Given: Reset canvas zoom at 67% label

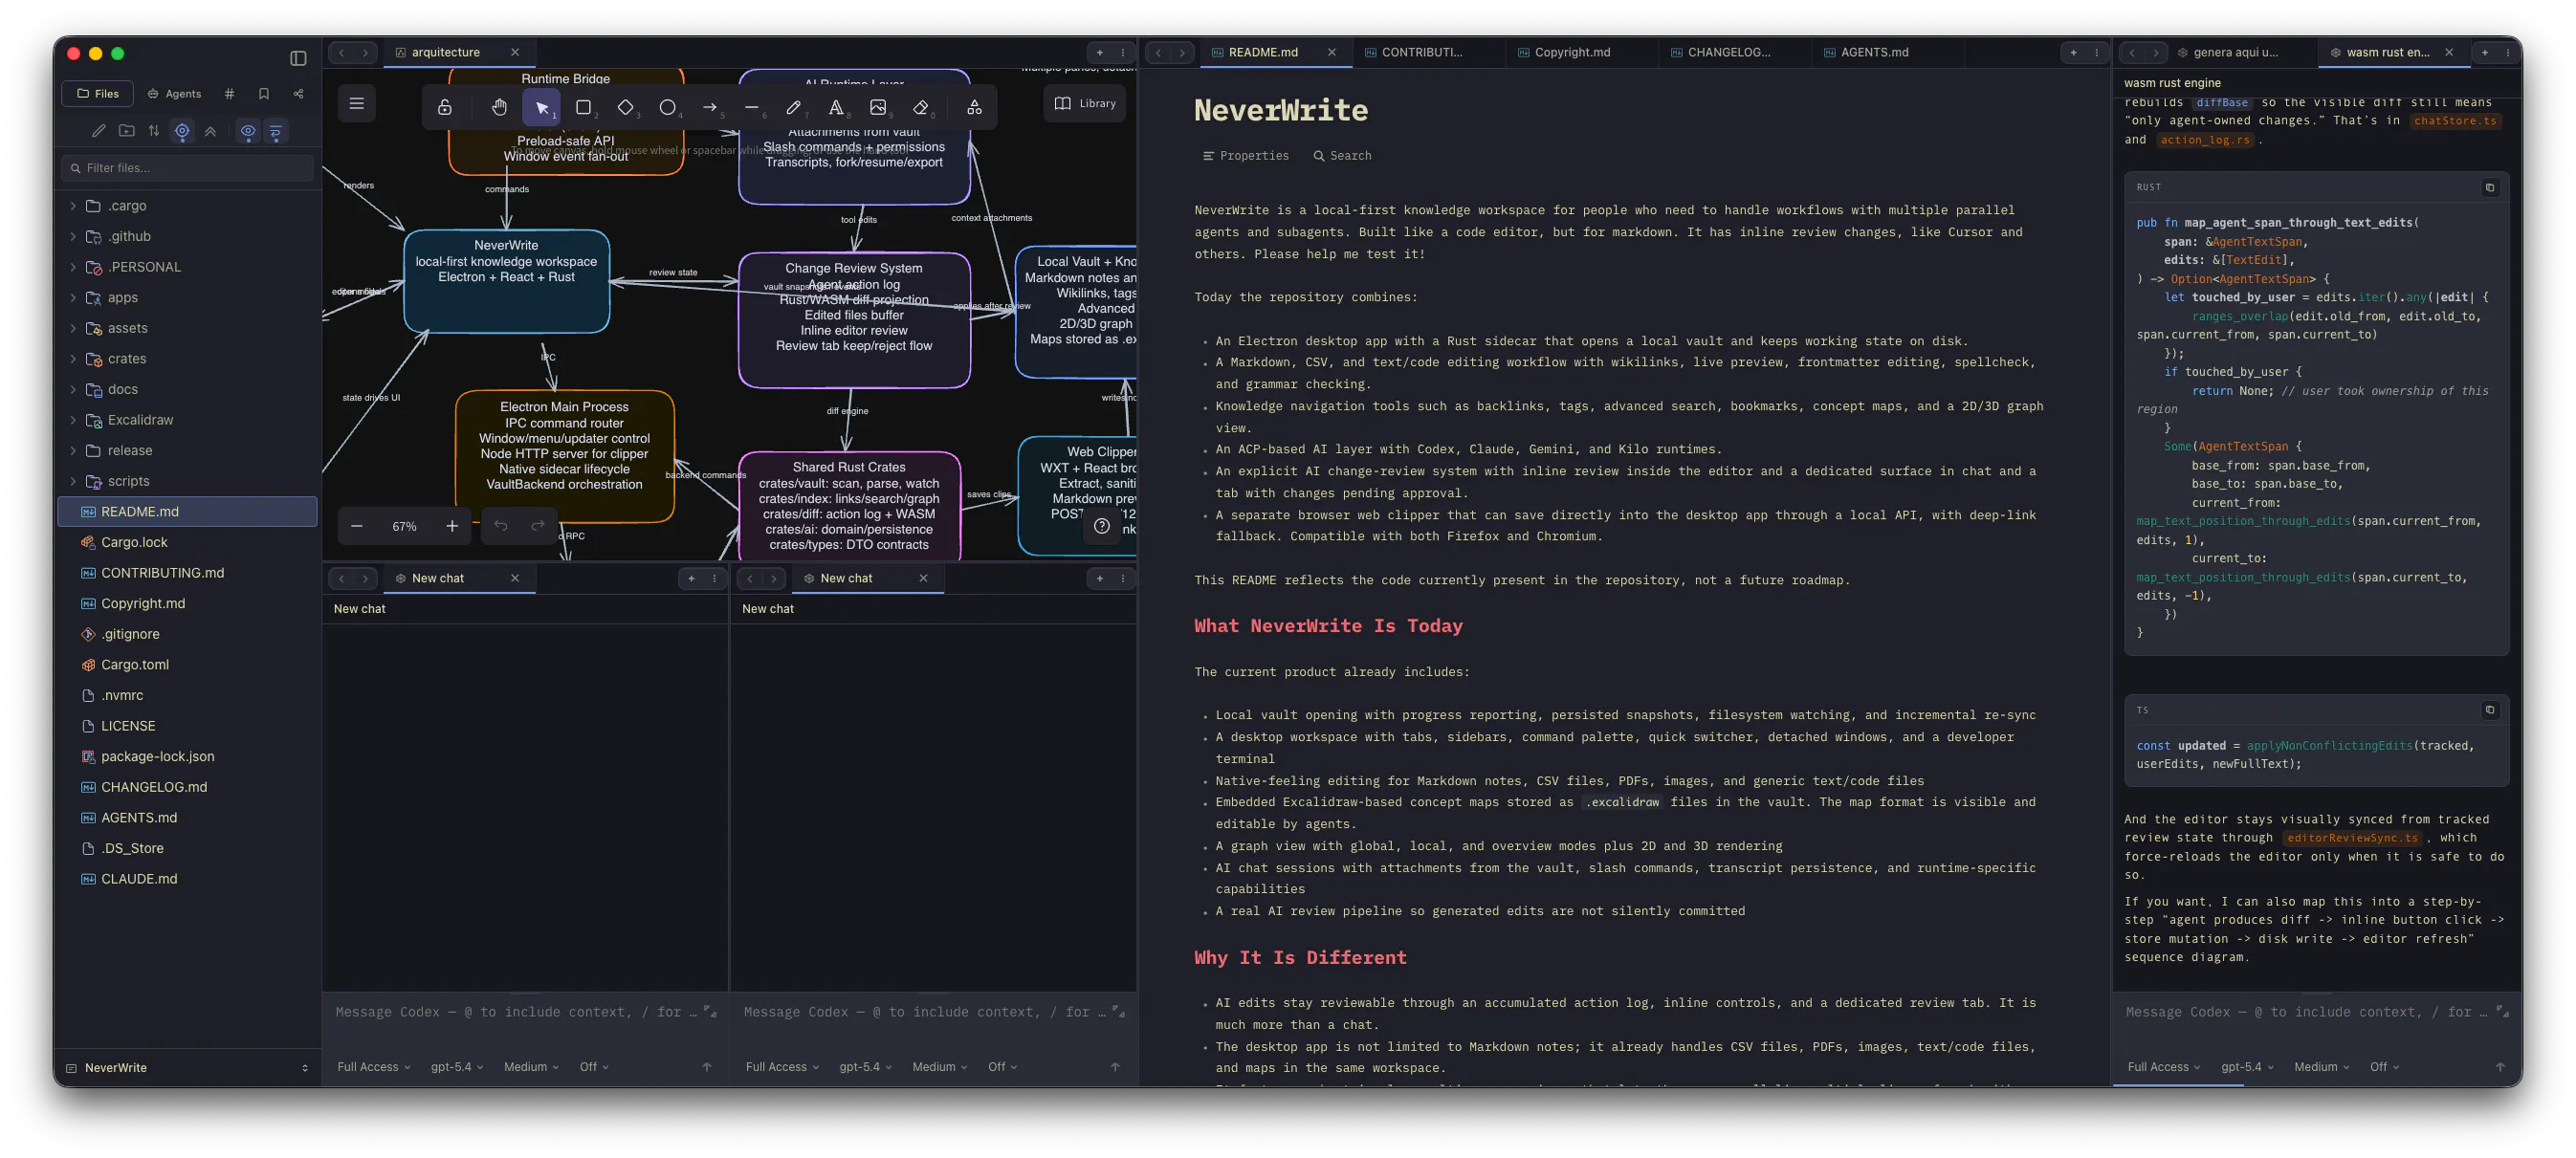Looking at the screenshot, I should tap(404, 526).
